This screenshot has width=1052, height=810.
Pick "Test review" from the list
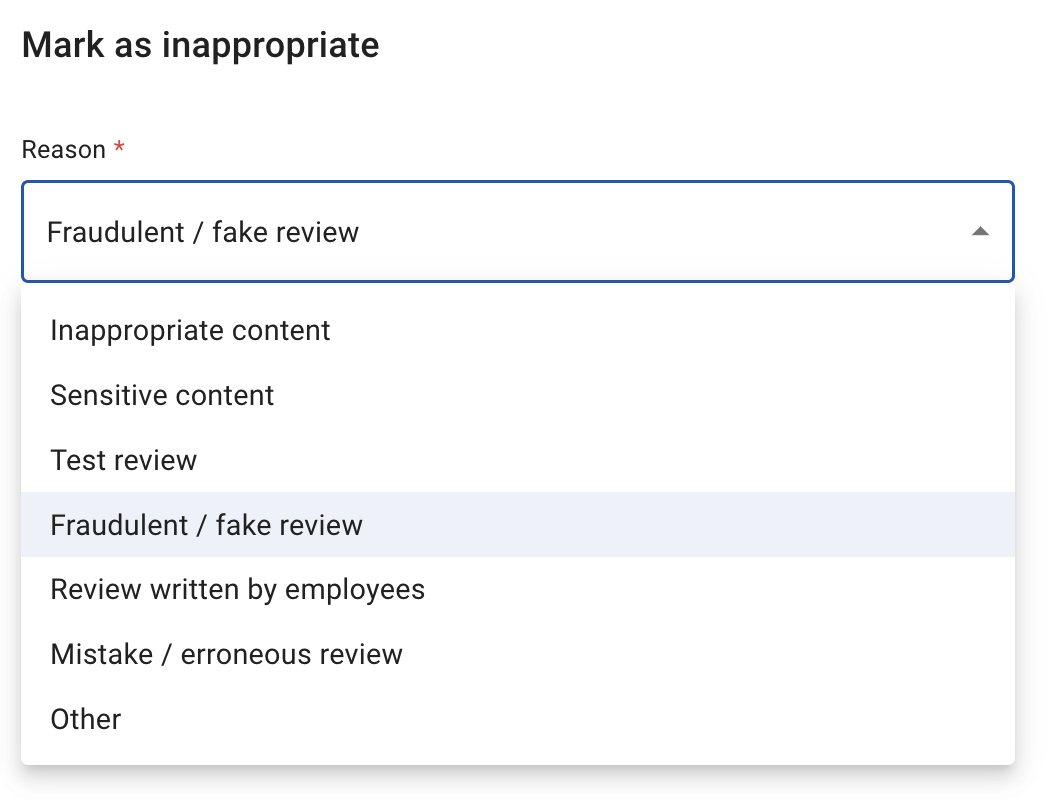point(517,460)
